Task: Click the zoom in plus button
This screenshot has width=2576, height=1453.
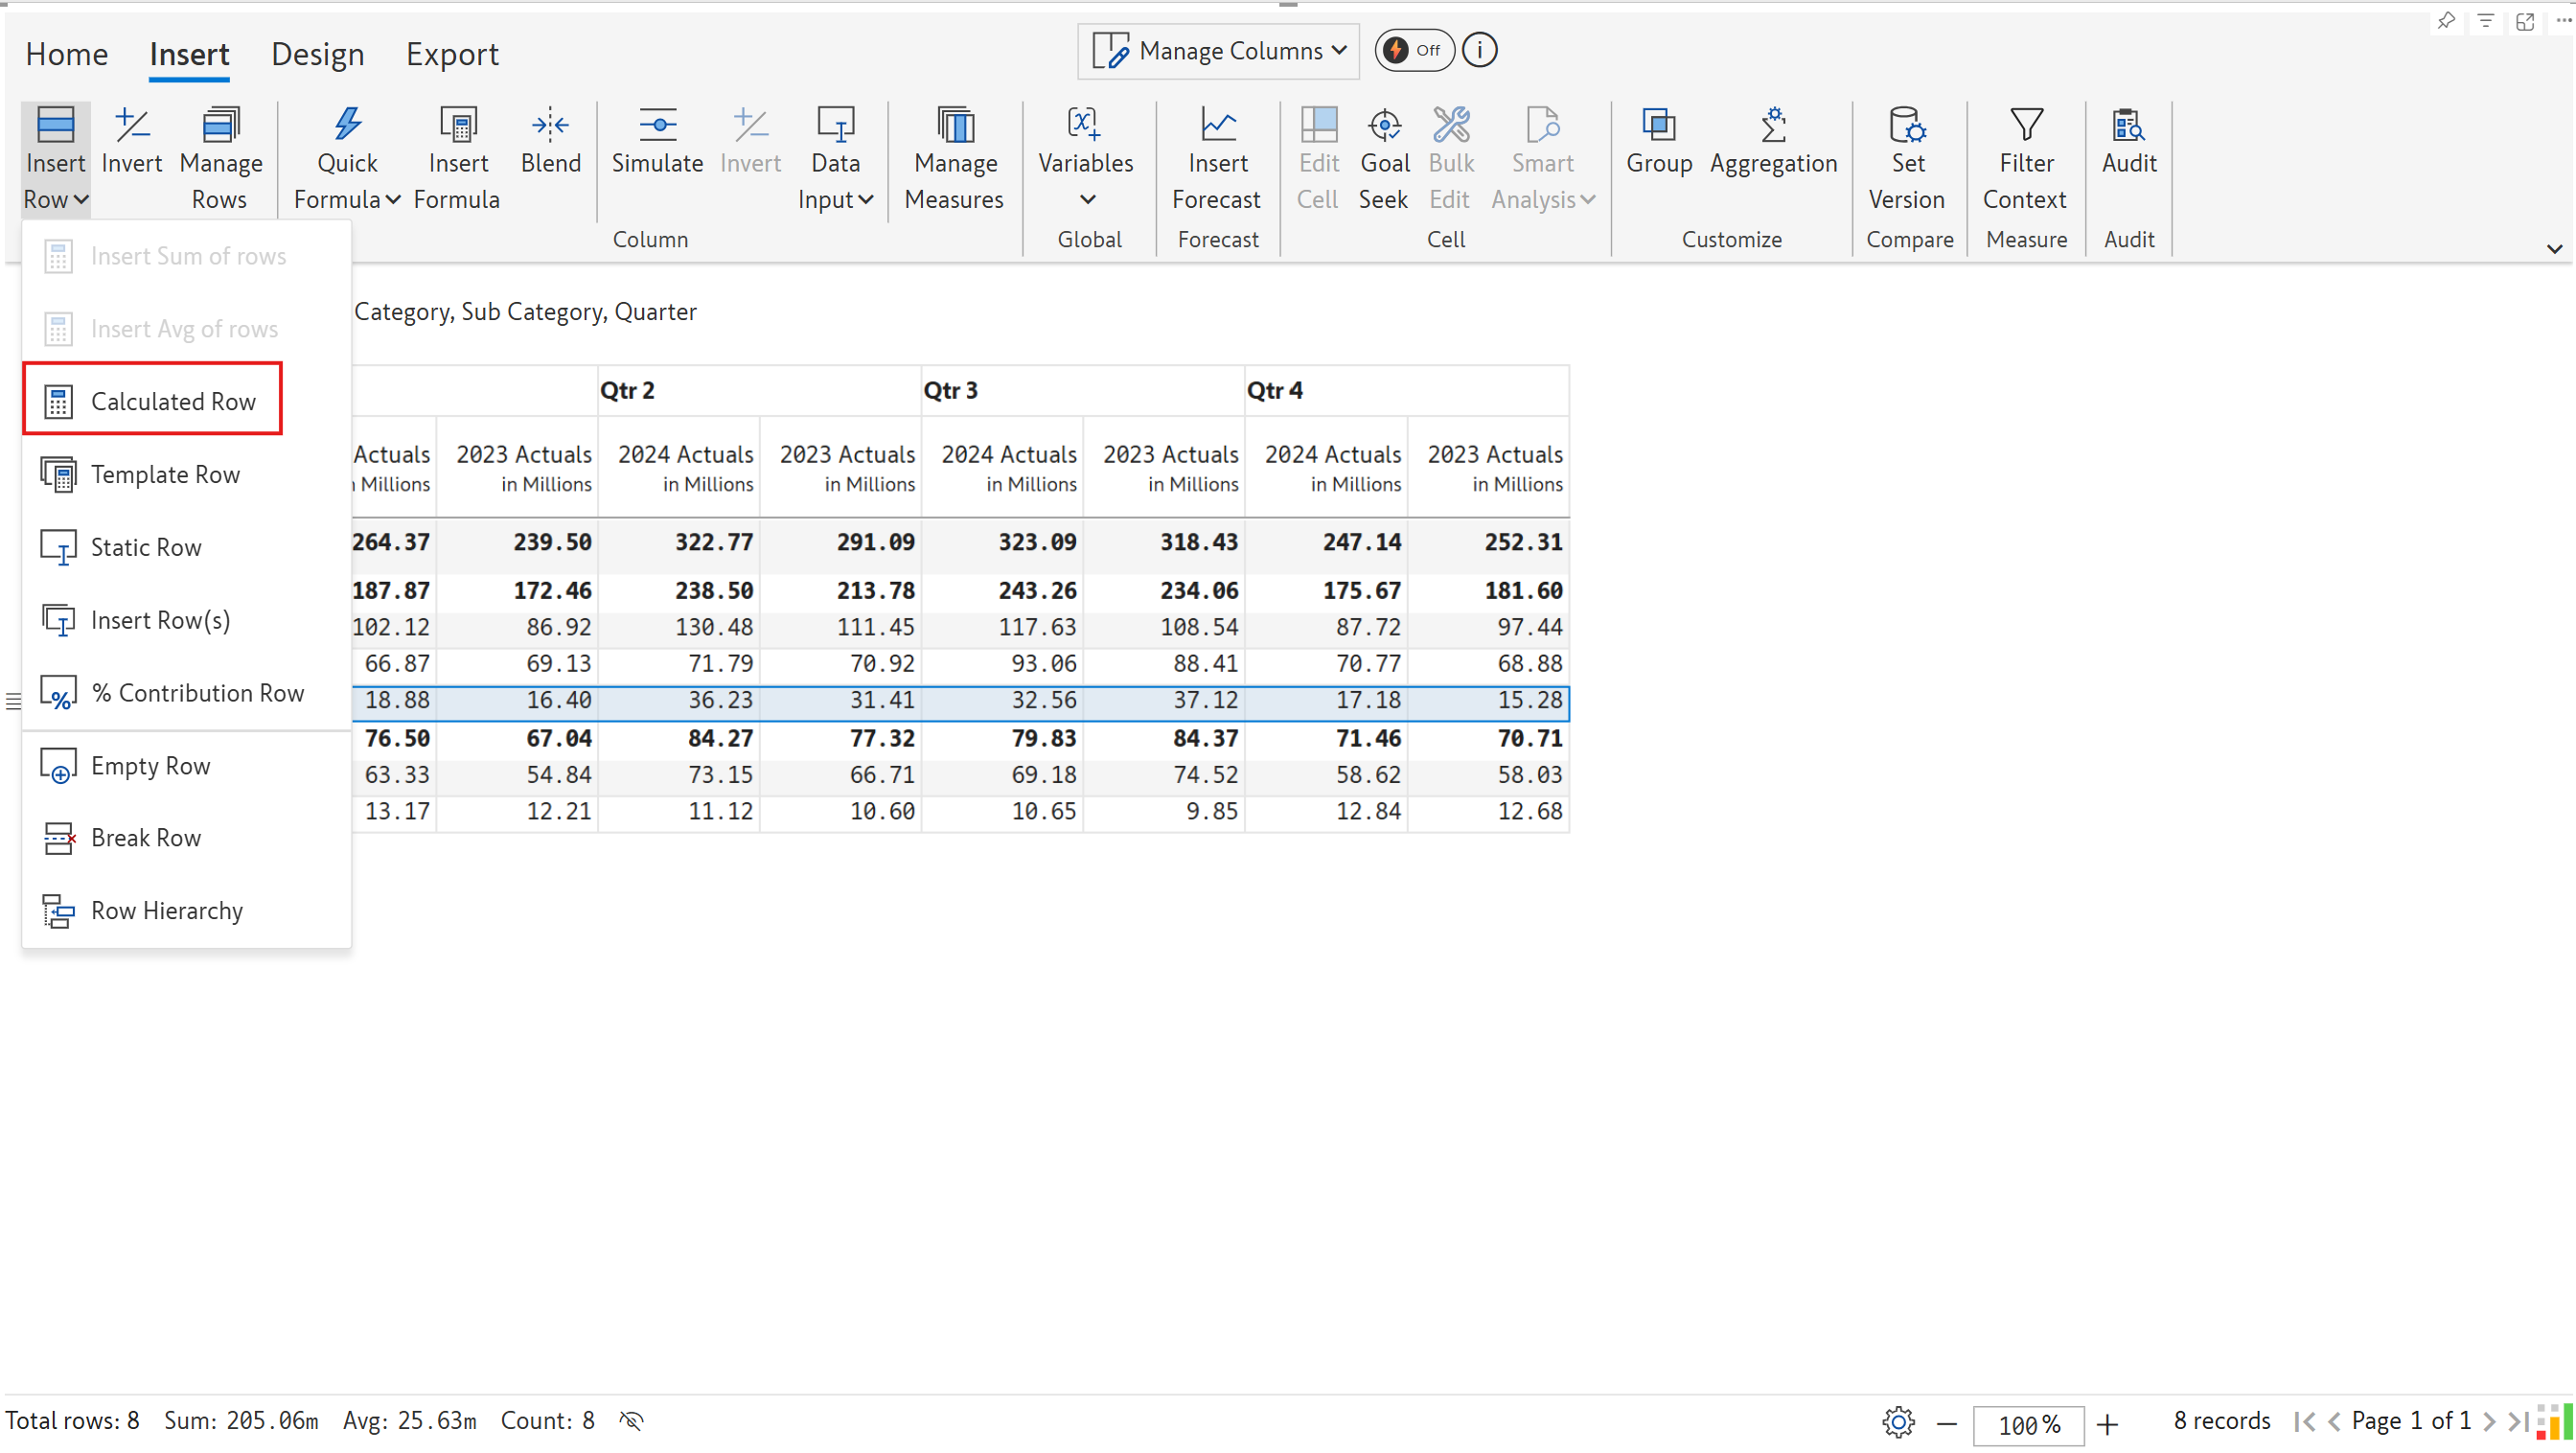Action: coord(2107,1424)
